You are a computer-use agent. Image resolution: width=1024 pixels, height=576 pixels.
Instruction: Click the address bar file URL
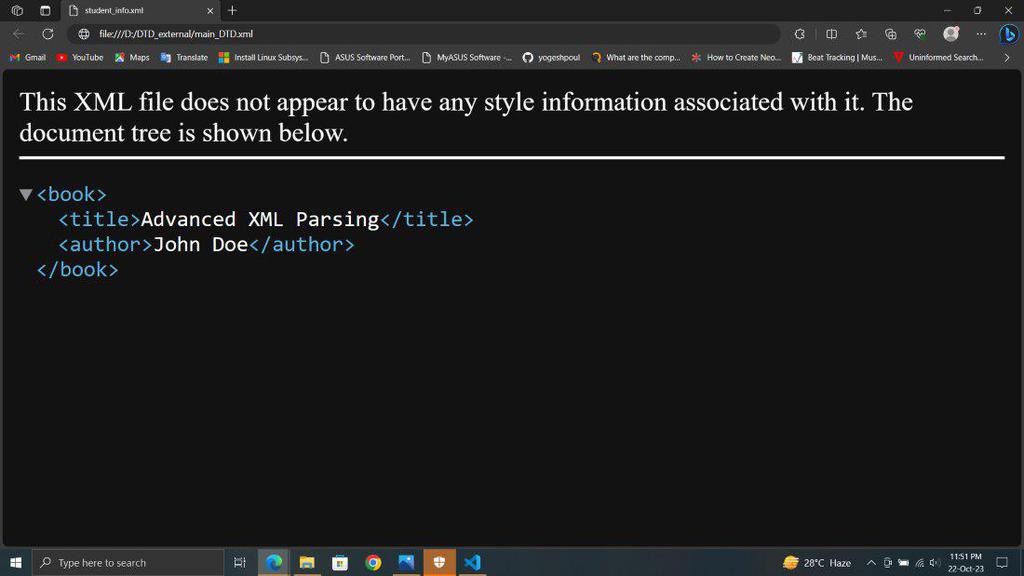click(x=176, y=34)
